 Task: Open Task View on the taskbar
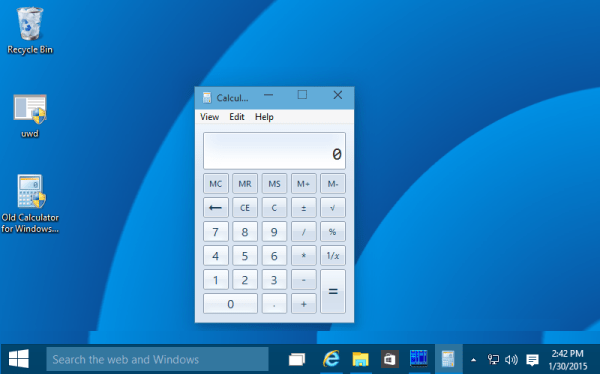pyautogui.click(x=297, y=359)
